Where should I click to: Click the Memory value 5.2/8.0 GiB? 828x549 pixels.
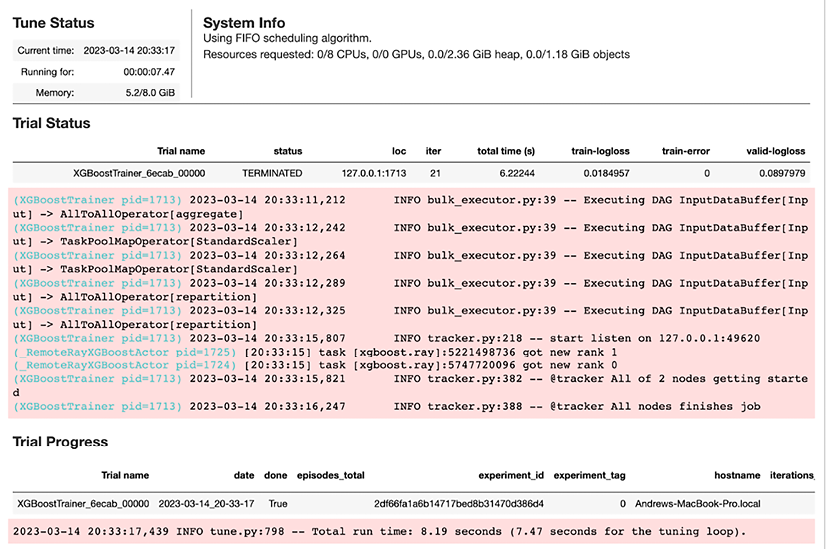point(150,93)
